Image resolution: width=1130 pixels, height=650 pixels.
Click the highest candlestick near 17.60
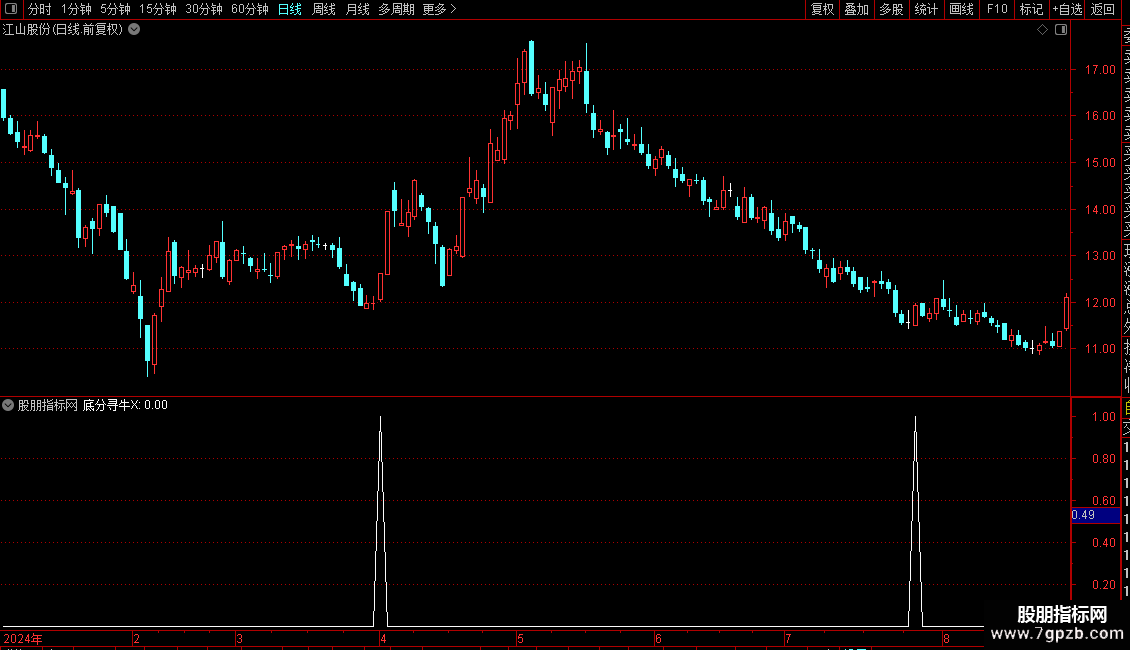coord(532,68)
